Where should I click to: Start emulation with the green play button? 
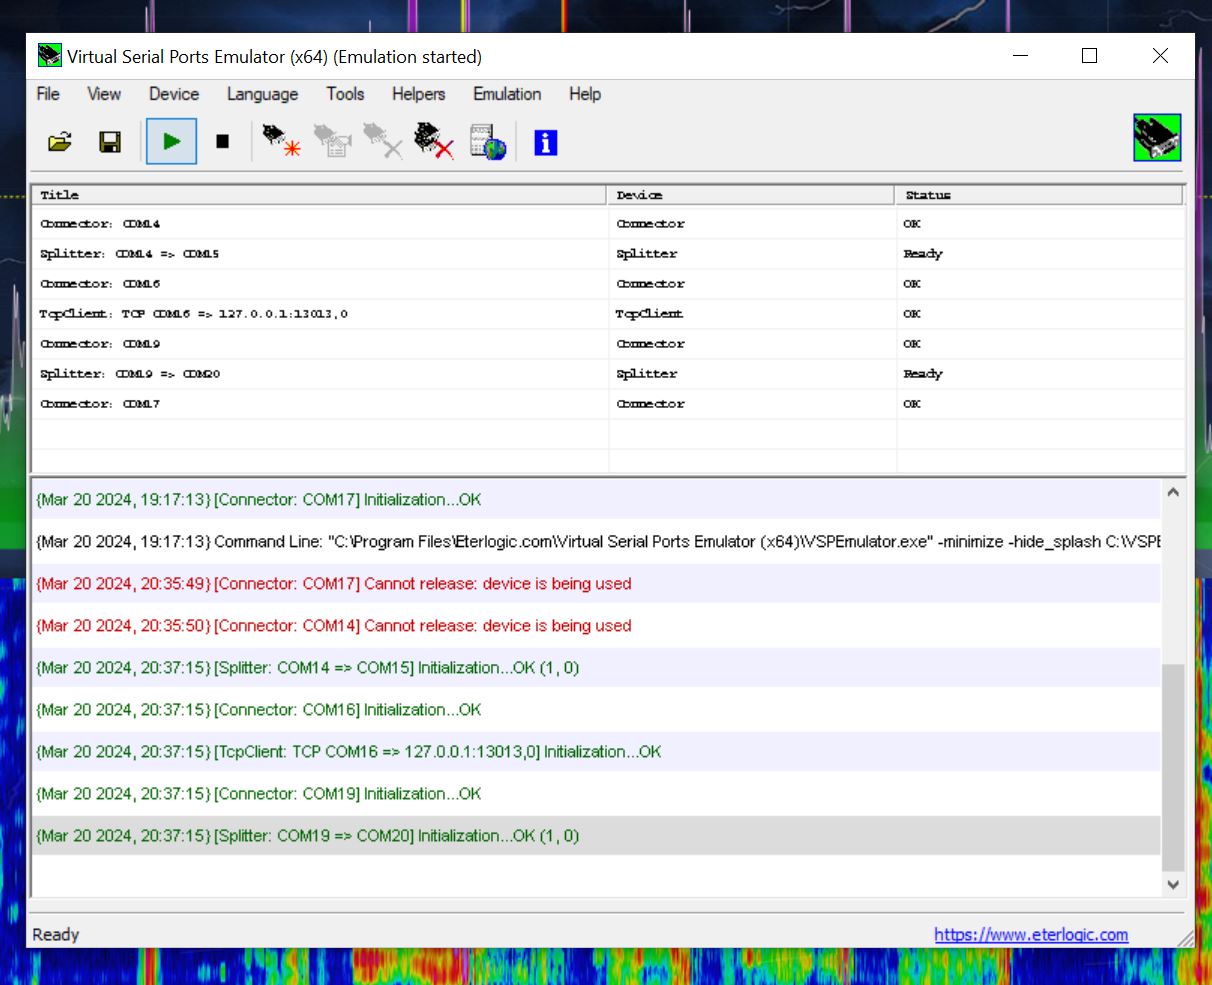[171, 142]
